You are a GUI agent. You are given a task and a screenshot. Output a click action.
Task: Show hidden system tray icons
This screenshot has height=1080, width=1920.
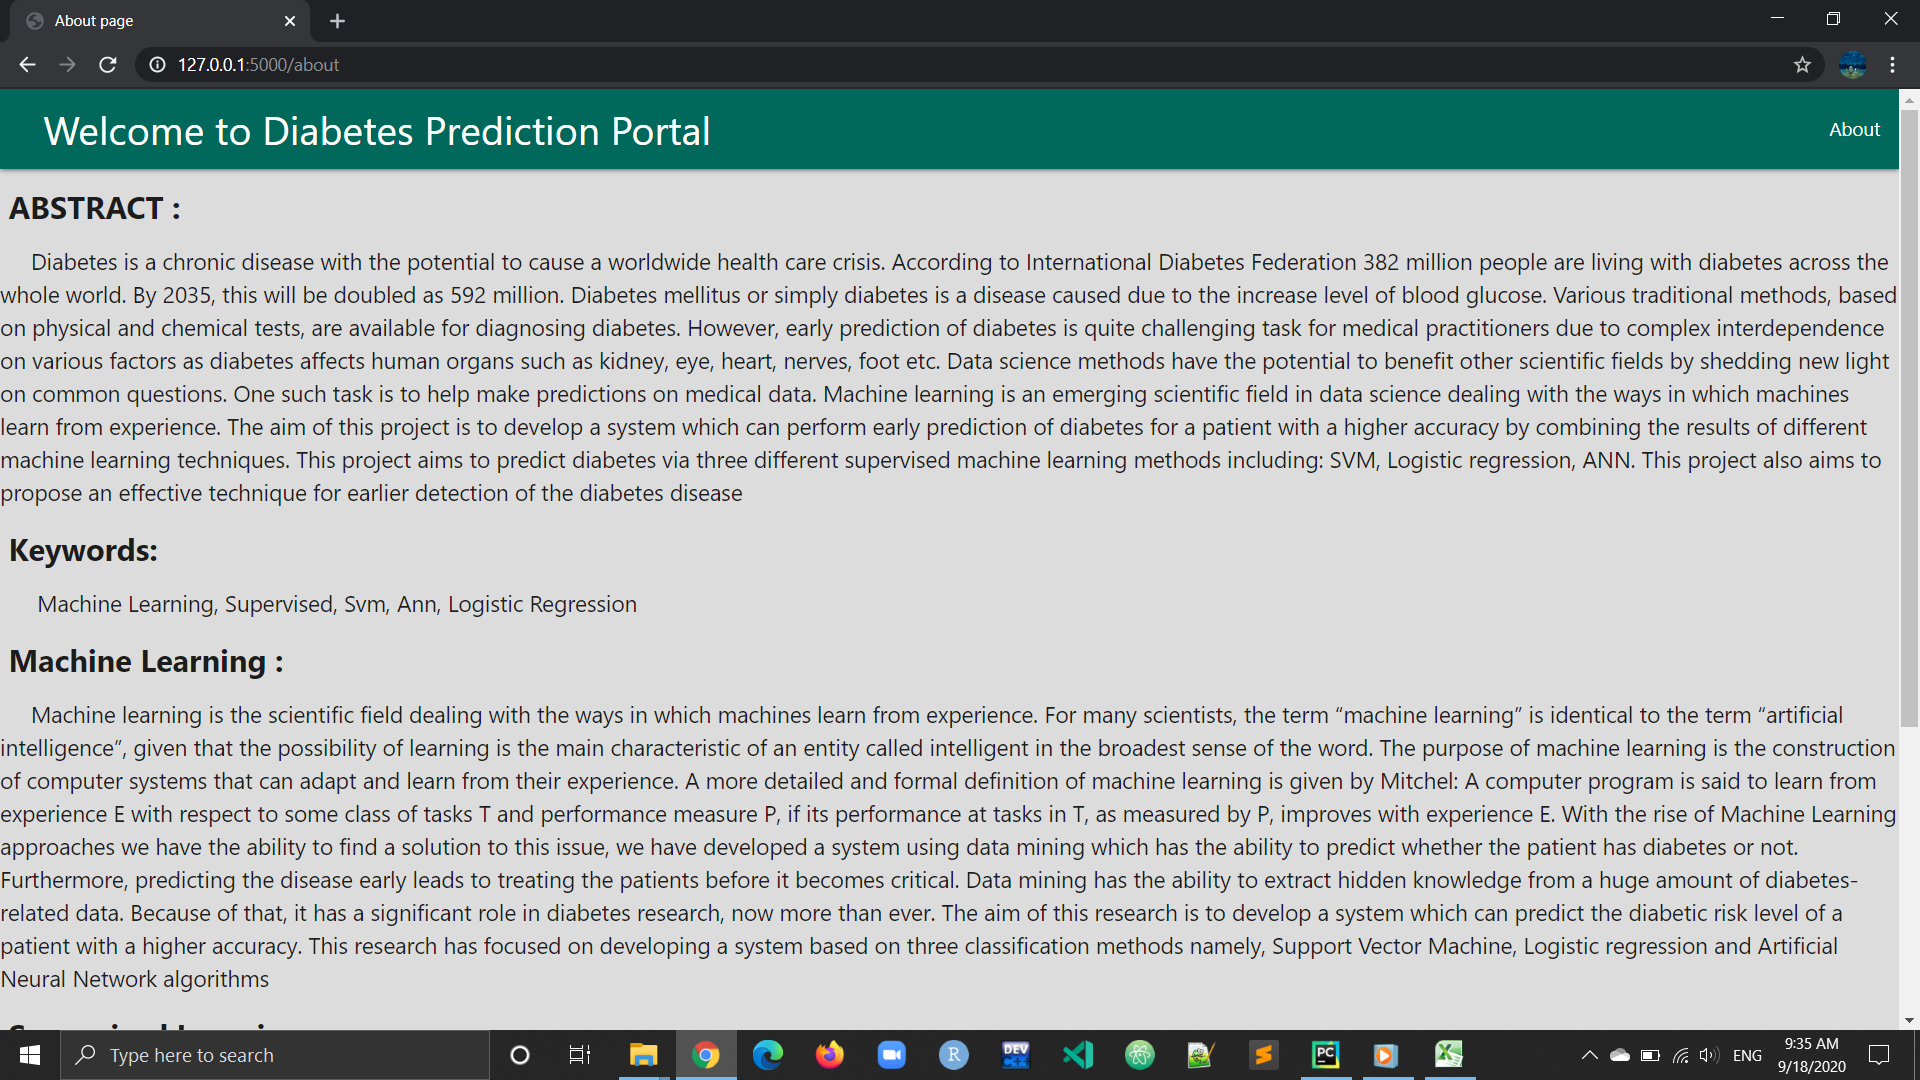1589,1055
